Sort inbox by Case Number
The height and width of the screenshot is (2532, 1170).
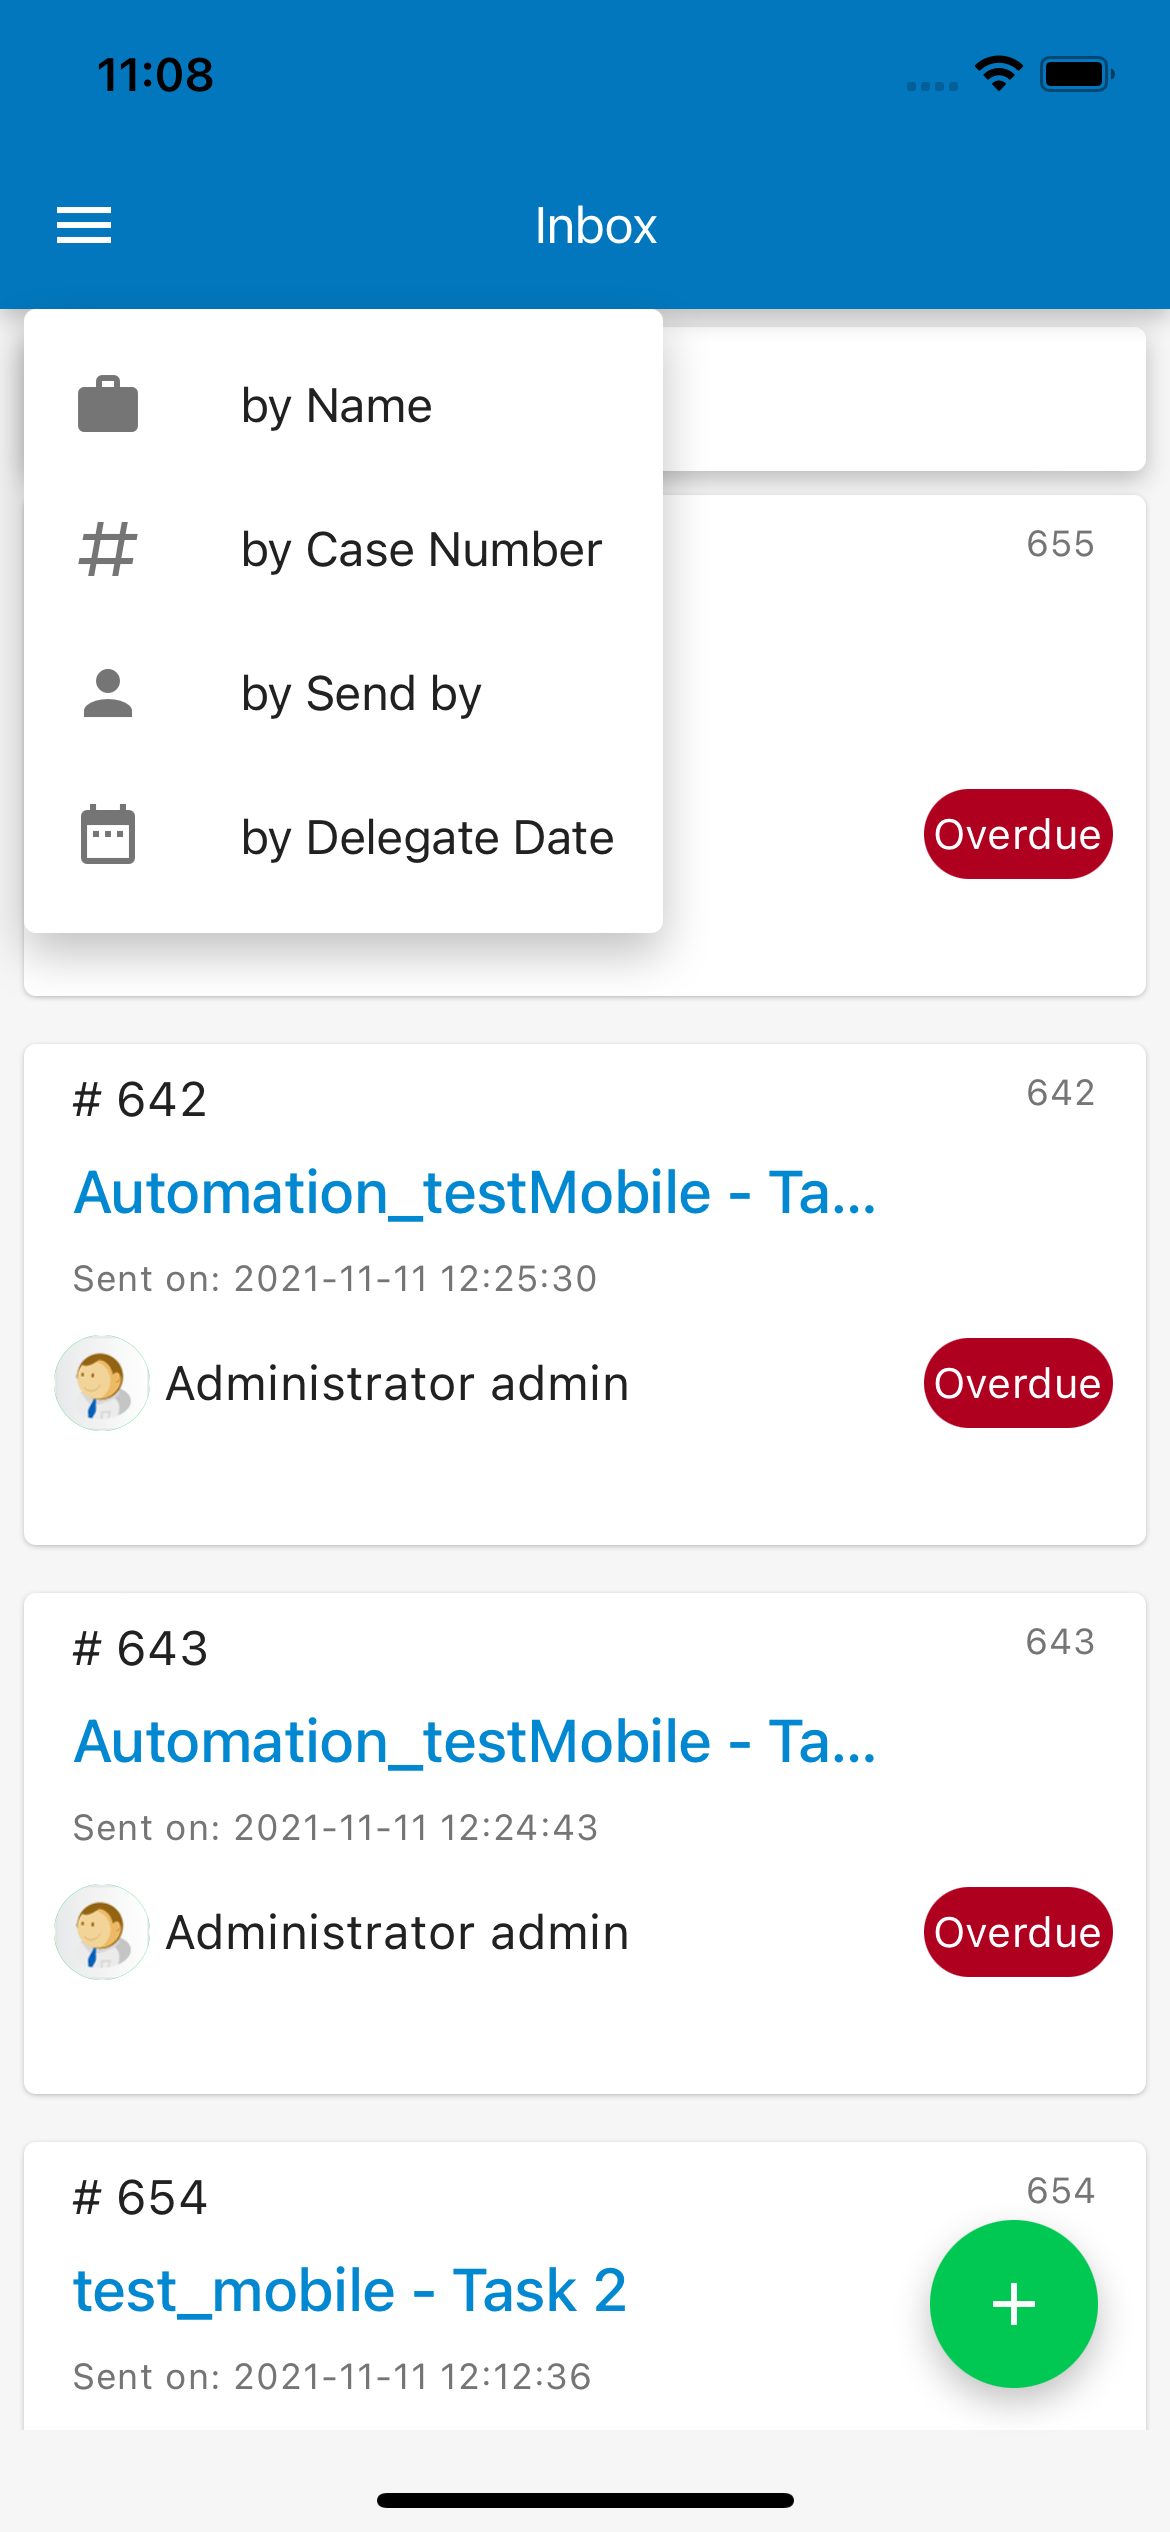(421, 550)
